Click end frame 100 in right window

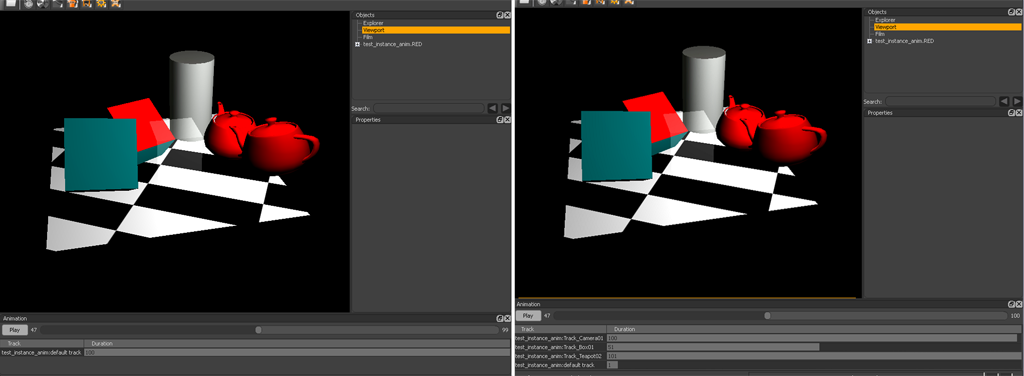pyautogui.click(x=1016, y=316)
